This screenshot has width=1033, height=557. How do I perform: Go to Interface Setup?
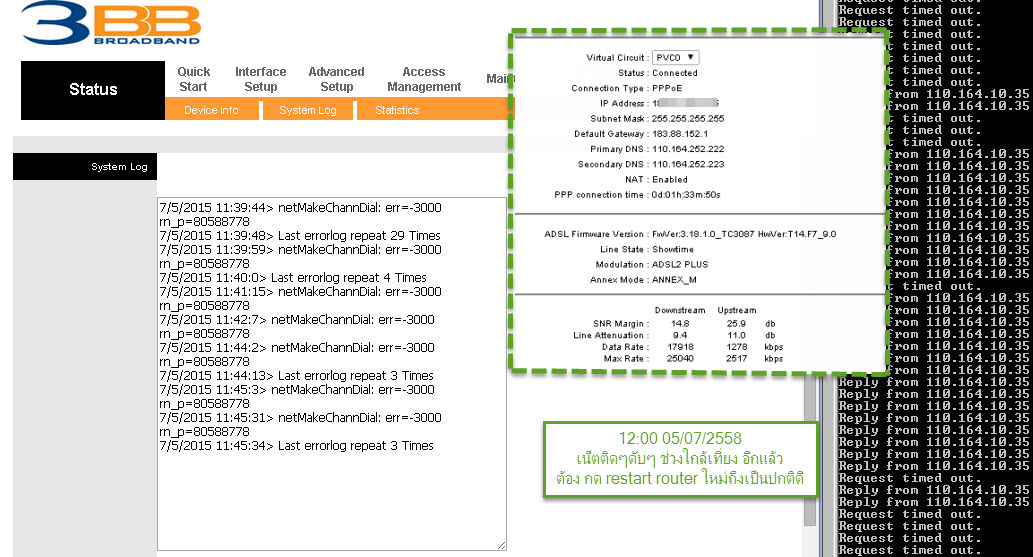(260, 79)
